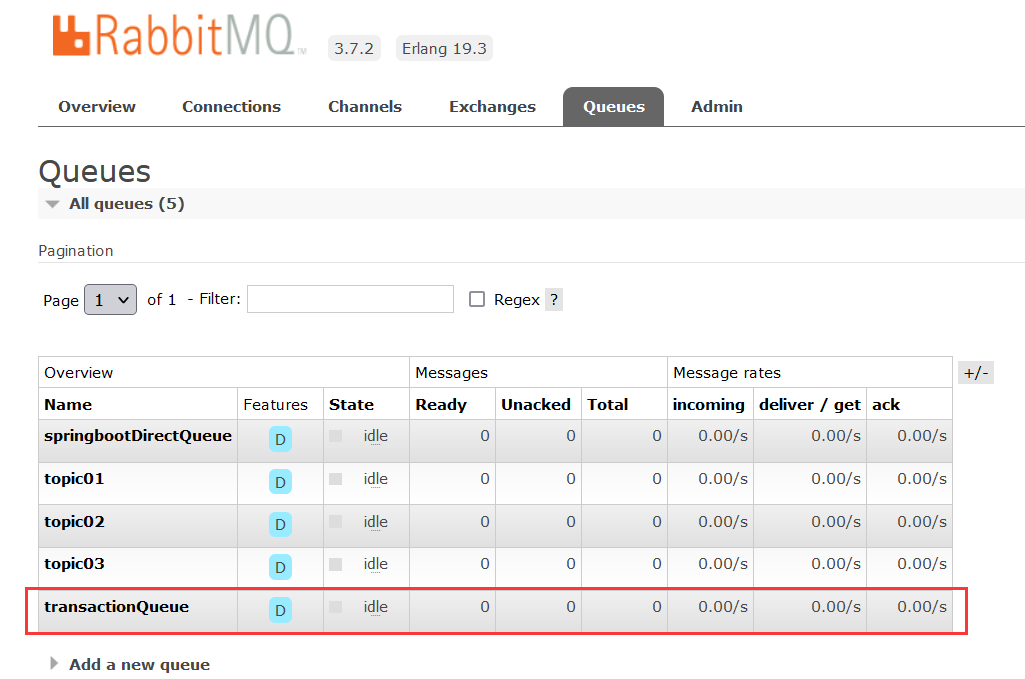1025x679 pixels.
Task: Open the Regex help question mark
Action: pyautogui.click(x=553, y=299)
